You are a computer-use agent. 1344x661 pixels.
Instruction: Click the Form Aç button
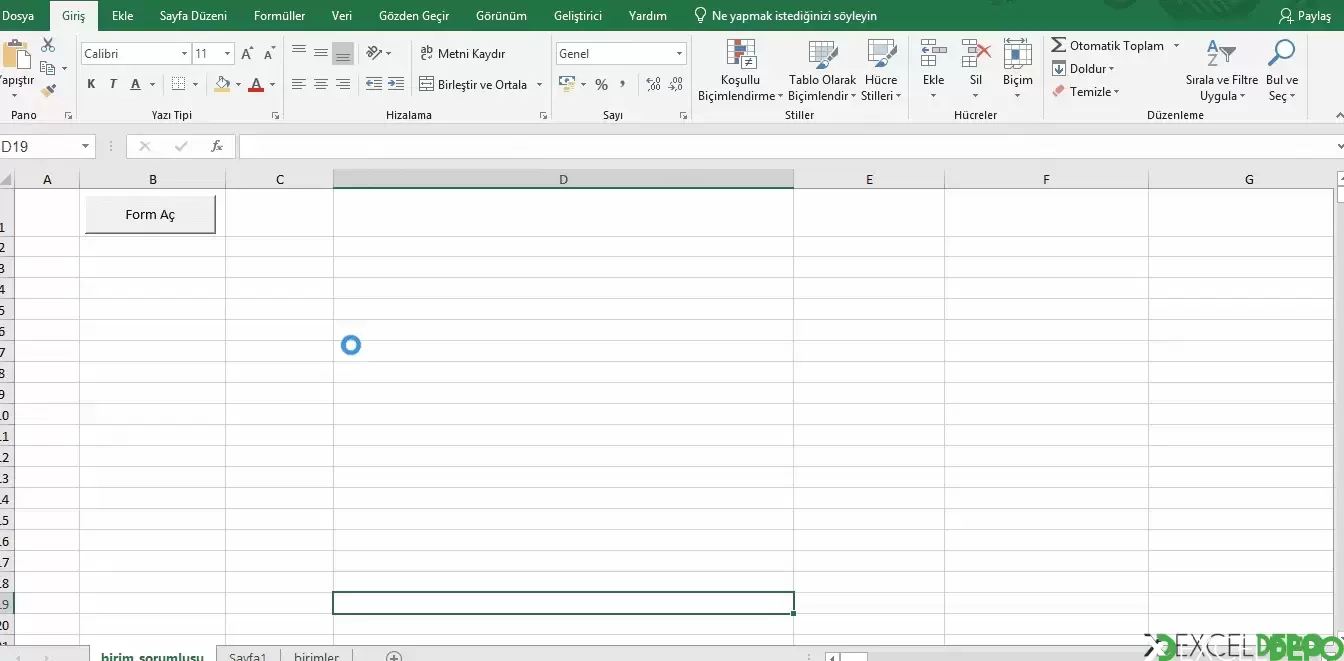[150, 214]
